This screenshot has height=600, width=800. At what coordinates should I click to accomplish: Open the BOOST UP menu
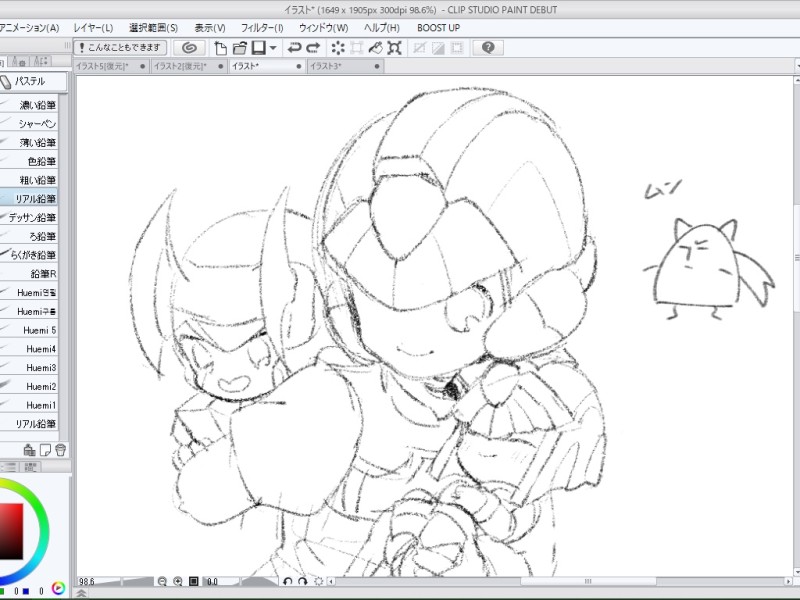click(438, 28)
